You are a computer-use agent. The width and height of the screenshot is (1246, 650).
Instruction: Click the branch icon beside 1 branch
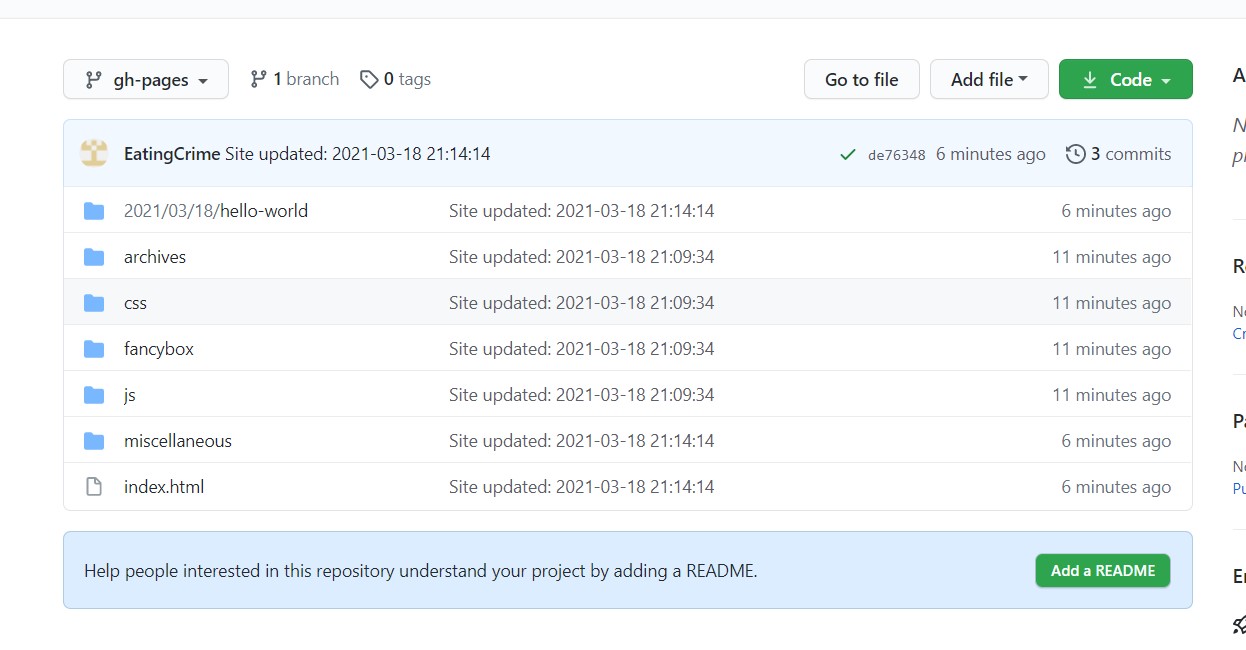coord(259,79)
